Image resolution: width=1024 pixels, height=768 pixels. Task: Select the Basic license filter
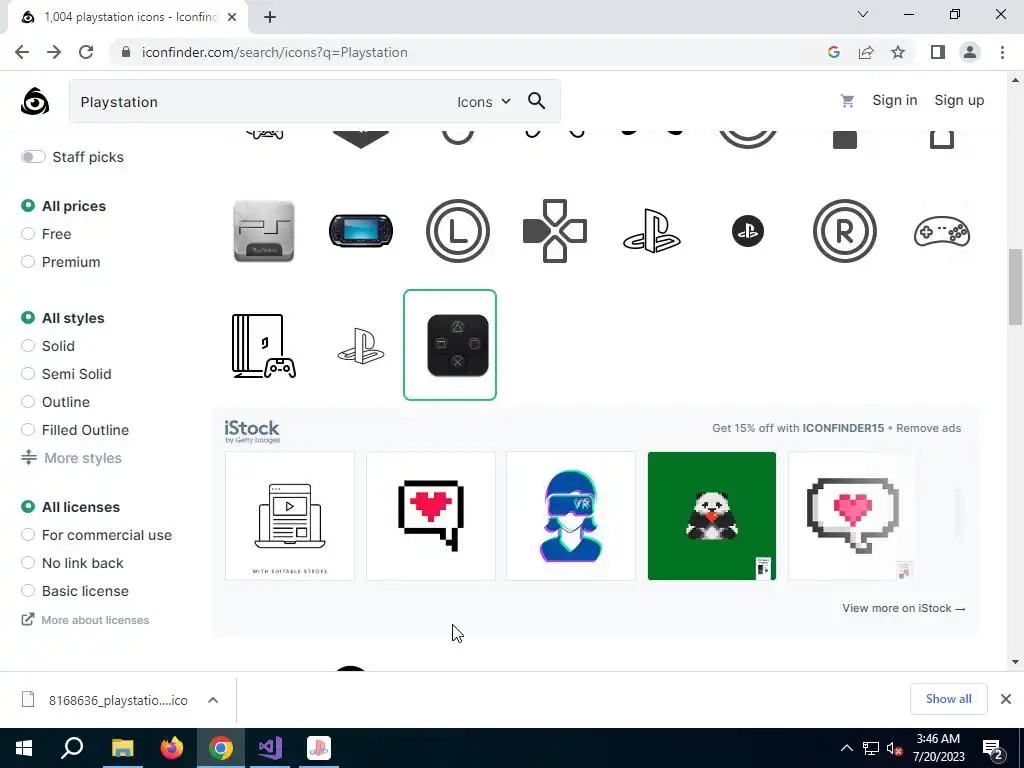[27, 591]
